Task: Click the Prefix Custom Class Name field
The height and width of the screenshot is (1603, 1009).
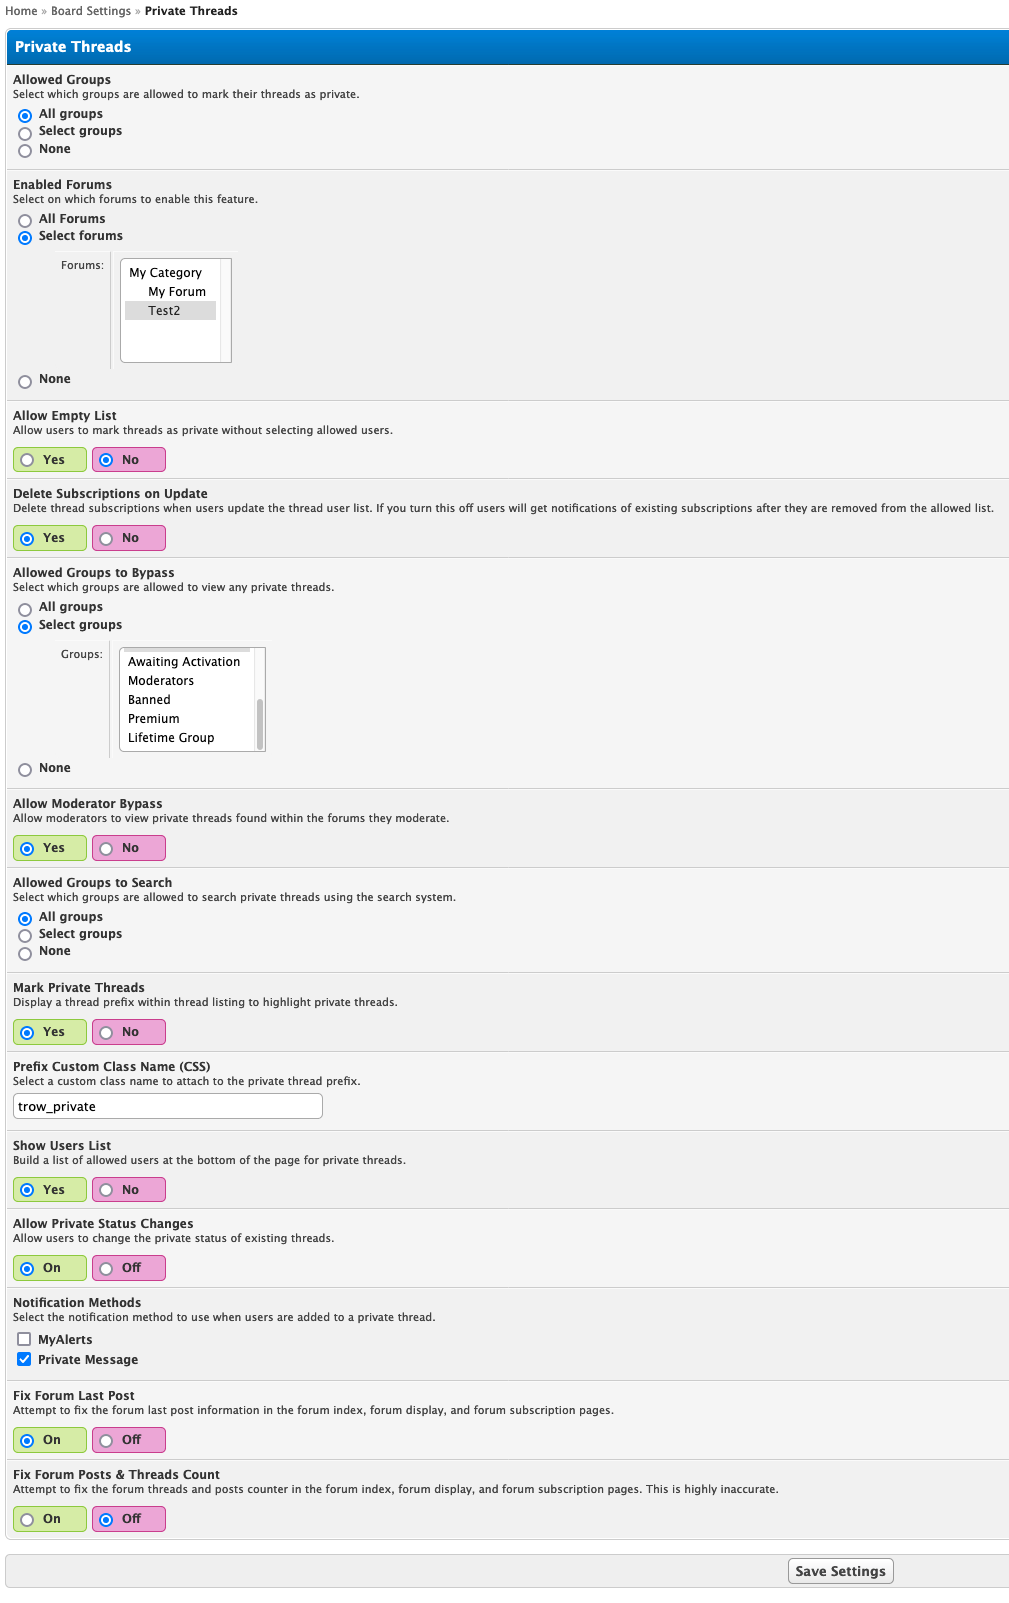Action: [x=168, y=1106]
